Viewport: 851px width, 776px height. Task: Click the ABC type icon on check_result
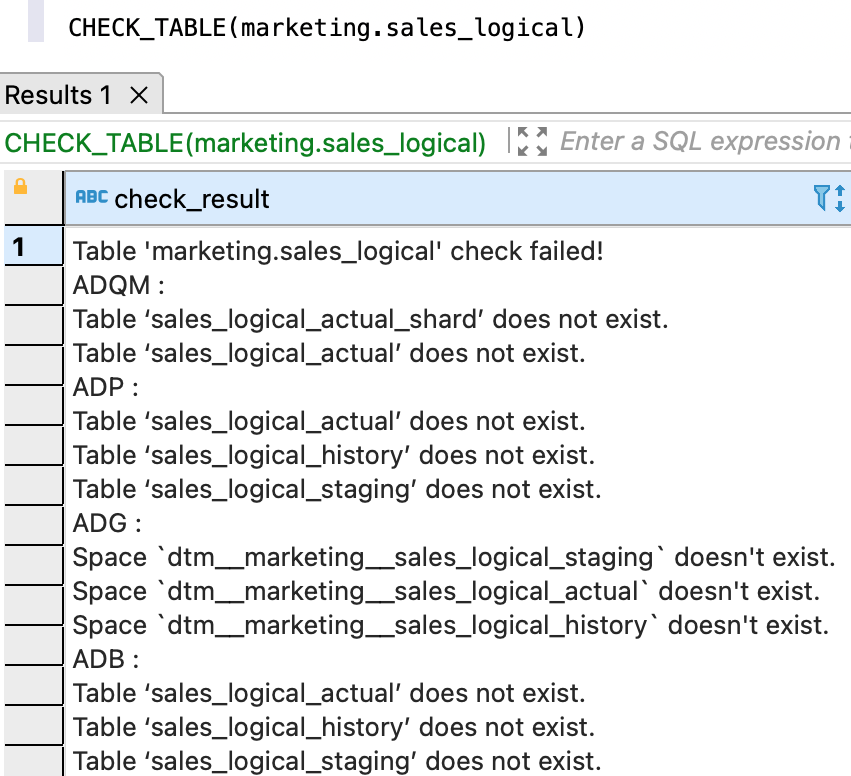pyautogui.click(x=91, y=198)
